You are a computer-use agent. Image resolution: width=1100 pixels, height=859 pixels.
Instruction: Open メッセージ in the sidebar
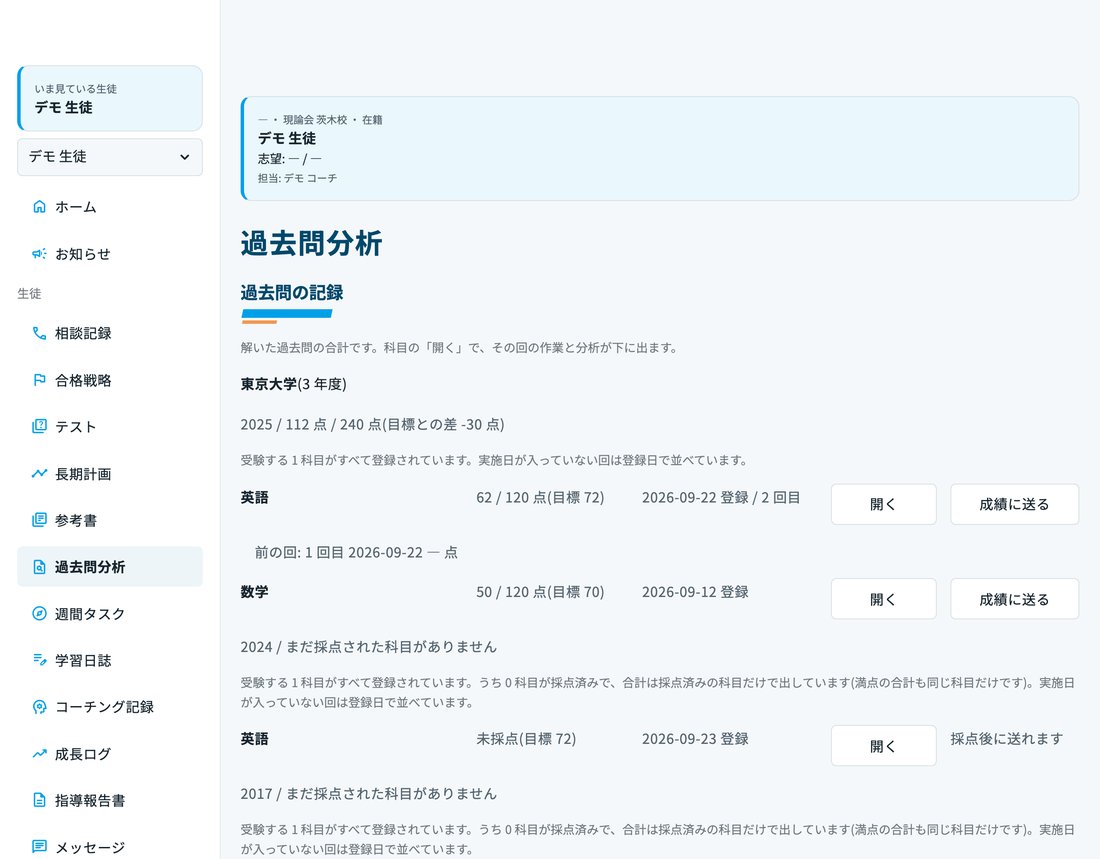click(x=110, y=846)
